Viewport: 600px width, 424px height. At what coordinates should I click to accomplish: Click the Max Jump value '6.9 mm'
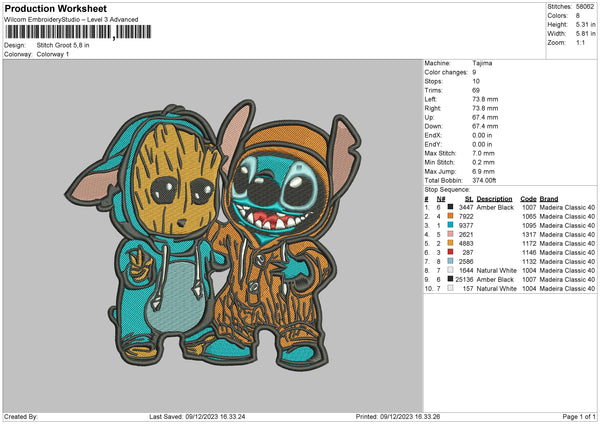tap(483, 171)
